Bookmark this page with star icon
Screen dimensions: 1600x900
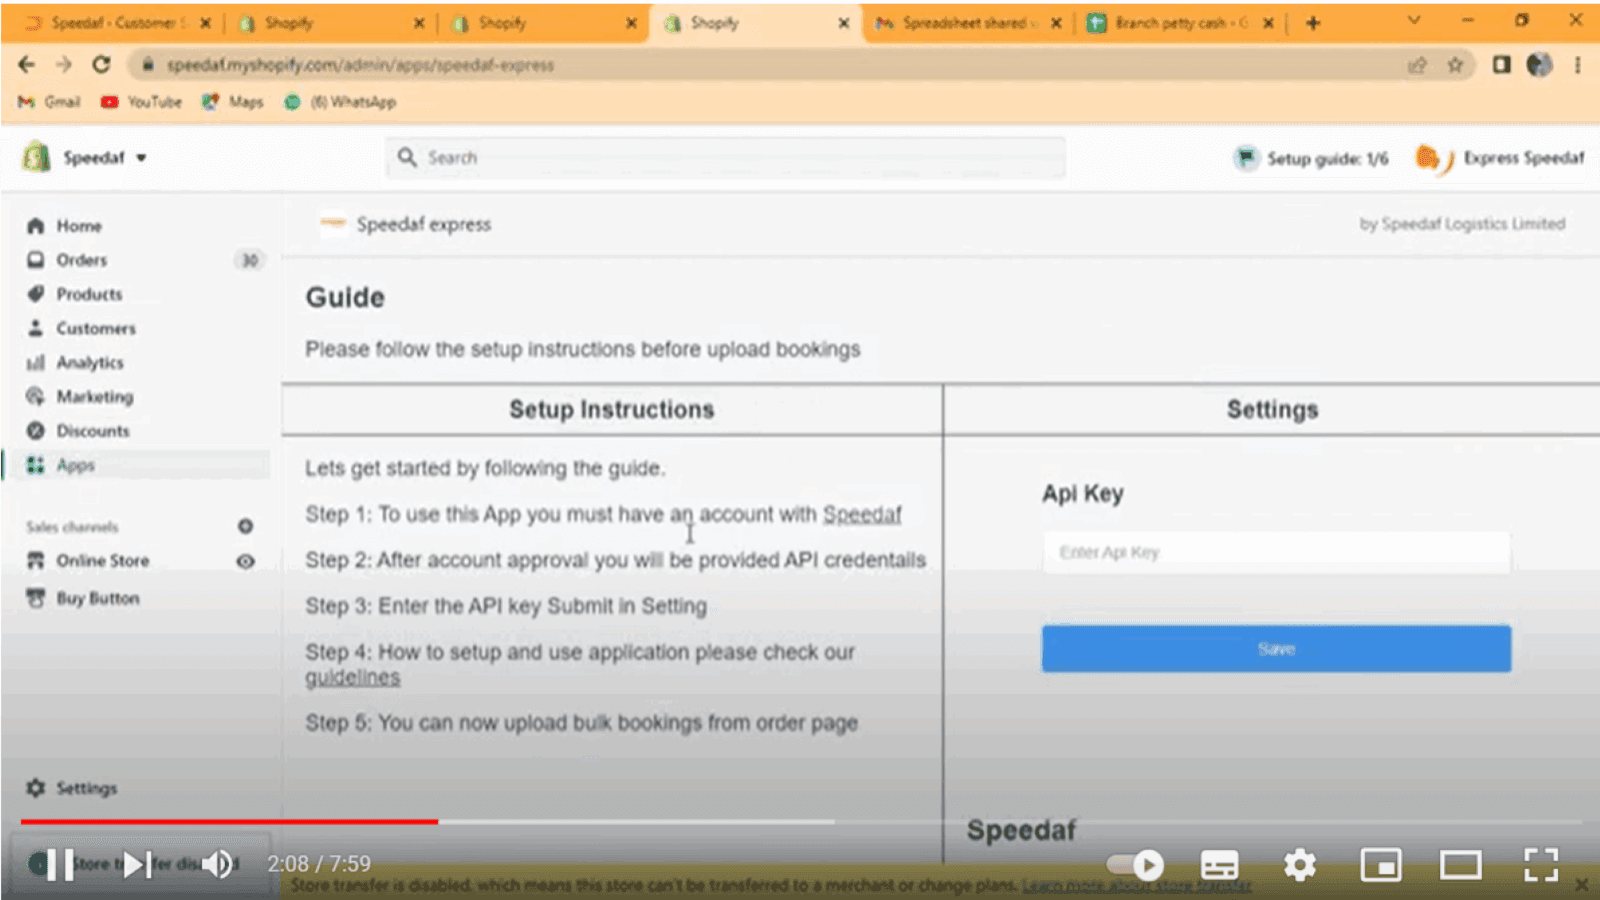click(x=1455, y=65)
